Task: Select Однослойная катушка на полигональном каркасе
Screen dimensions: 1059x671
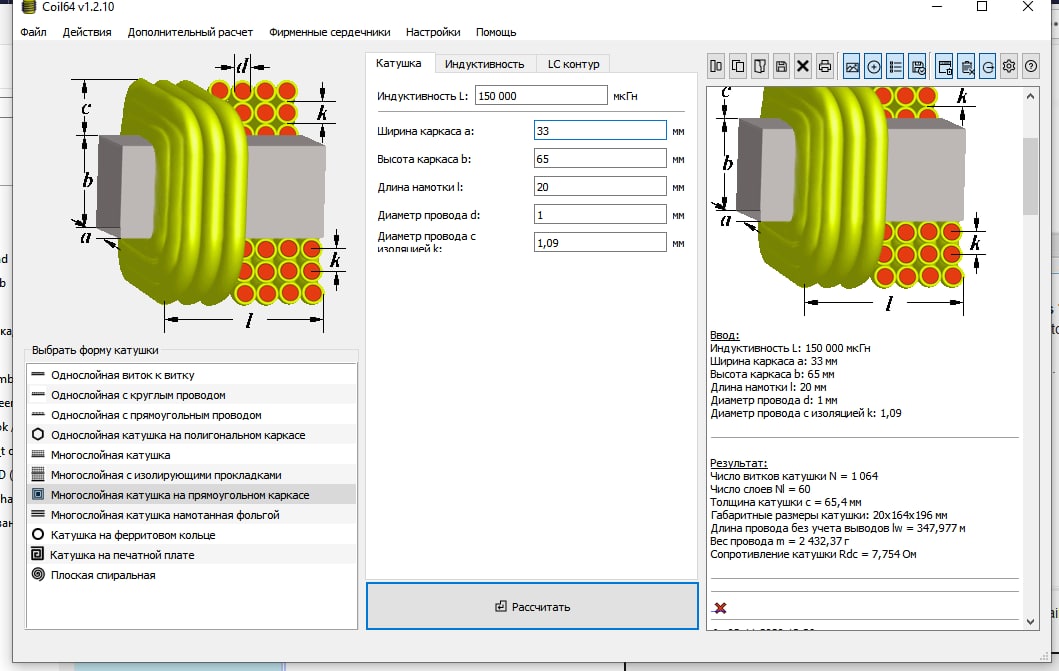Action: tap(191, 435)
